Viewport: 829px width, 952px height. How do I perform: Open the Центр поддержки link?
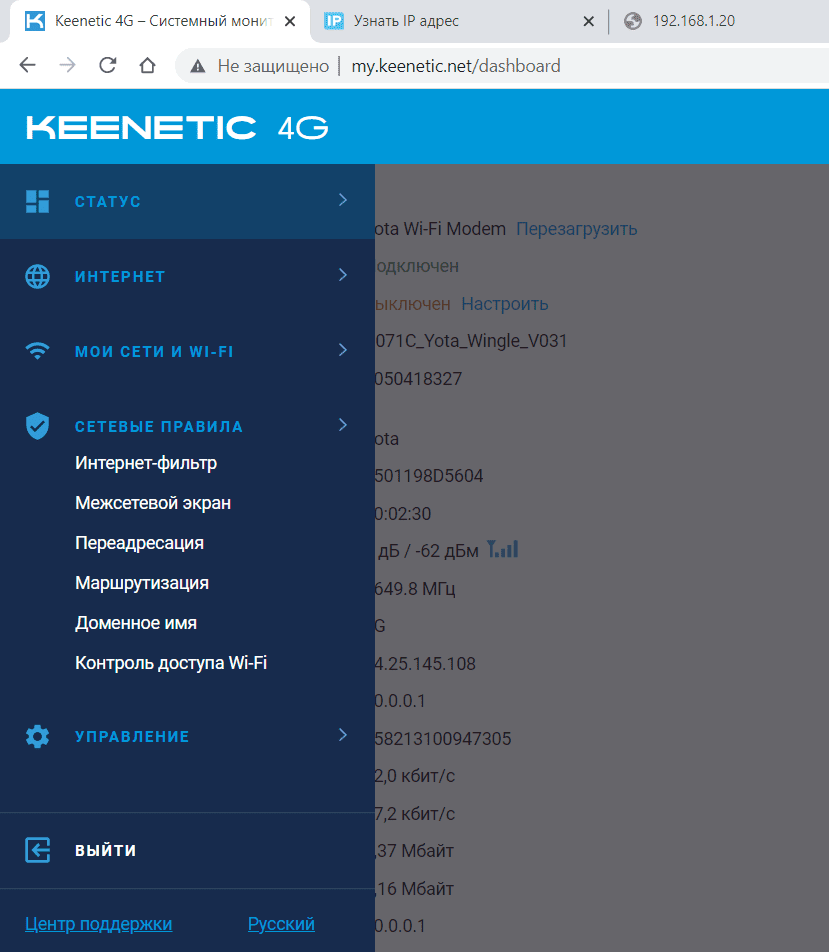coord(98,924)
